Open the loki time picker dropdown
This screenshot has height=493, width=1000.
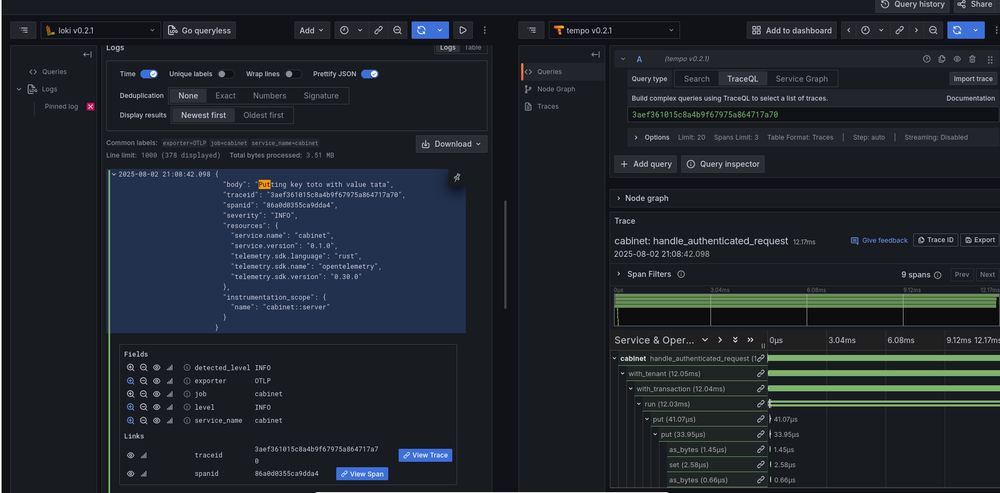(351, 30)
